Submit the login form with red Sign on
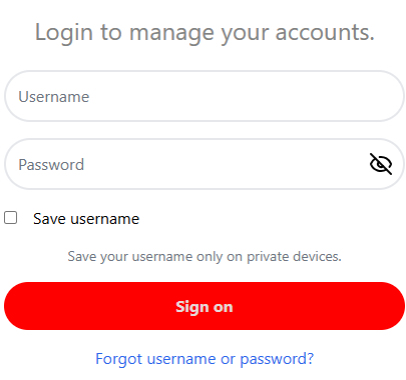The height and width of the screenshot is (380, 406). coord(204,306)
